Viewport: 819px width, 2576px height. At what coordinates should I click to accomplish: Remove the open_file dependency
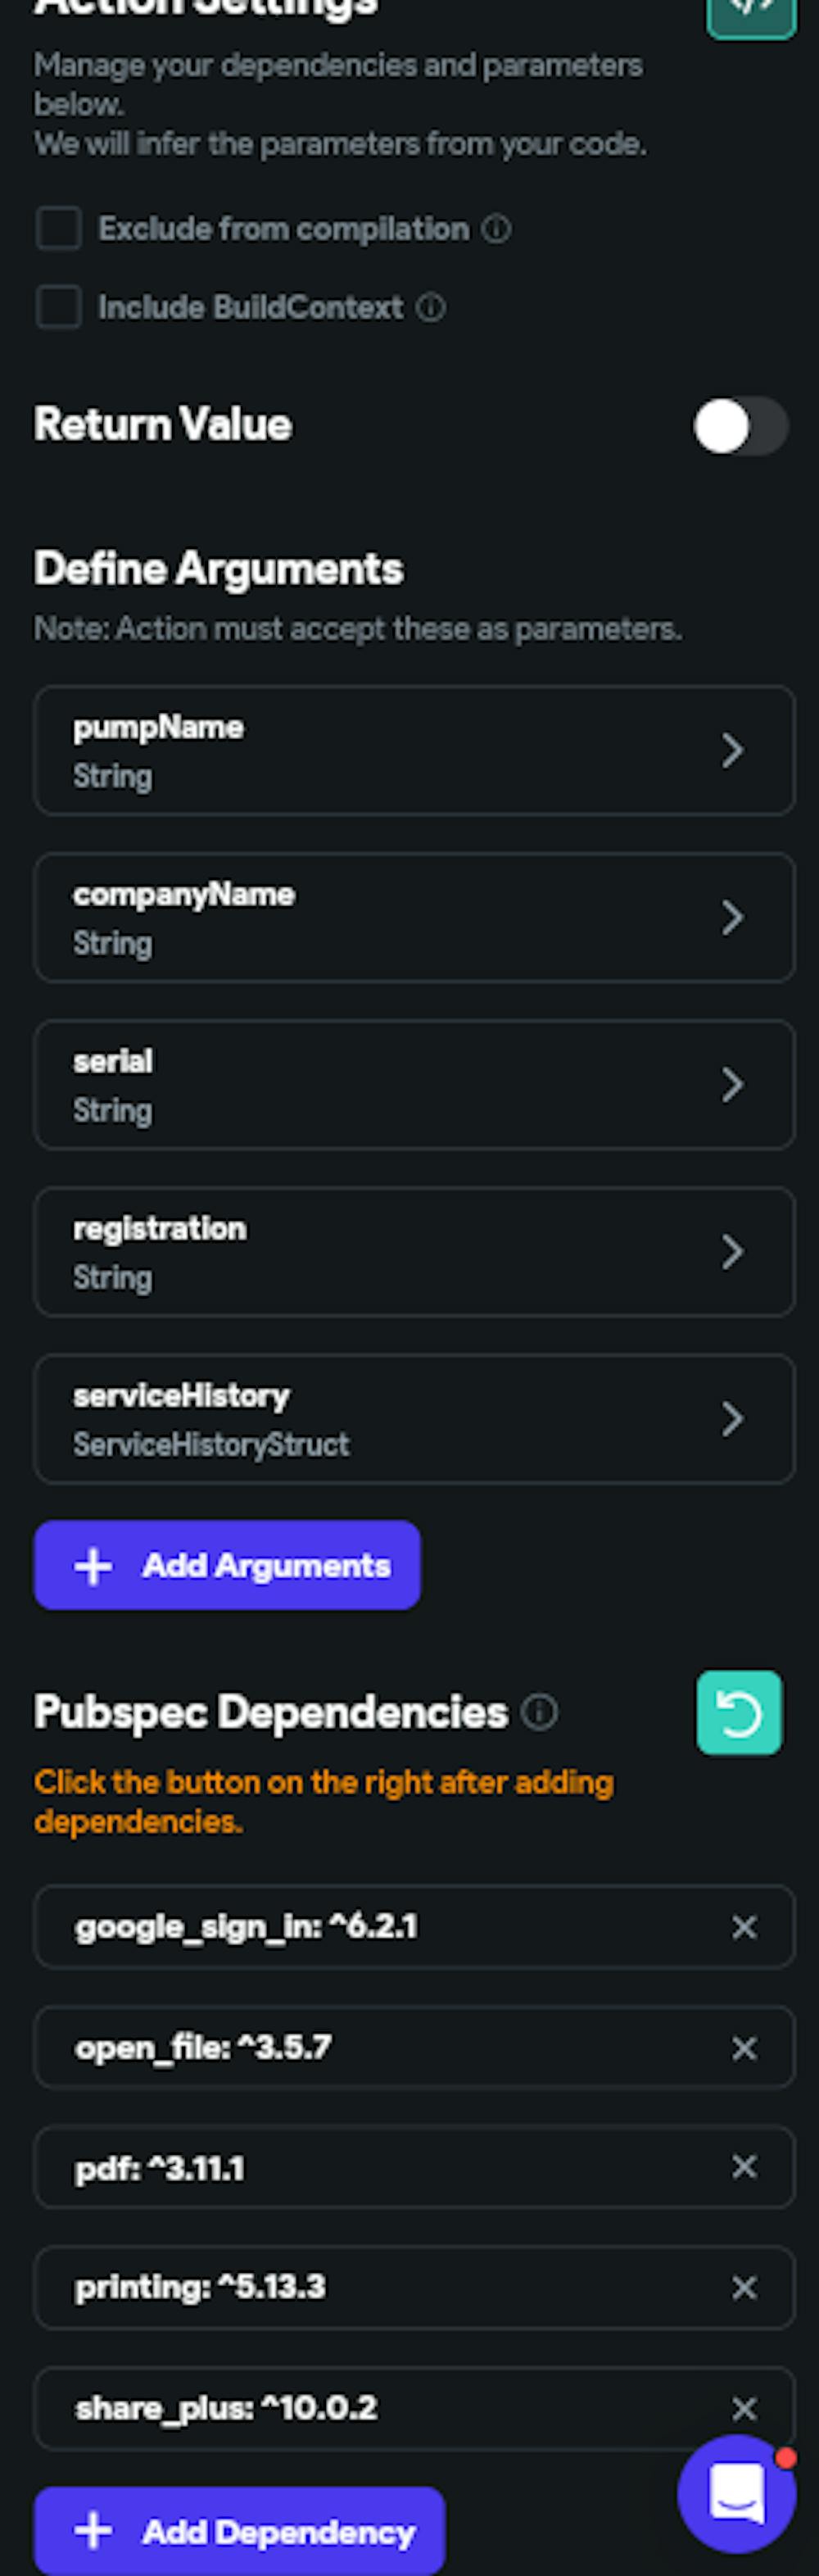(x=744, y=2048)
